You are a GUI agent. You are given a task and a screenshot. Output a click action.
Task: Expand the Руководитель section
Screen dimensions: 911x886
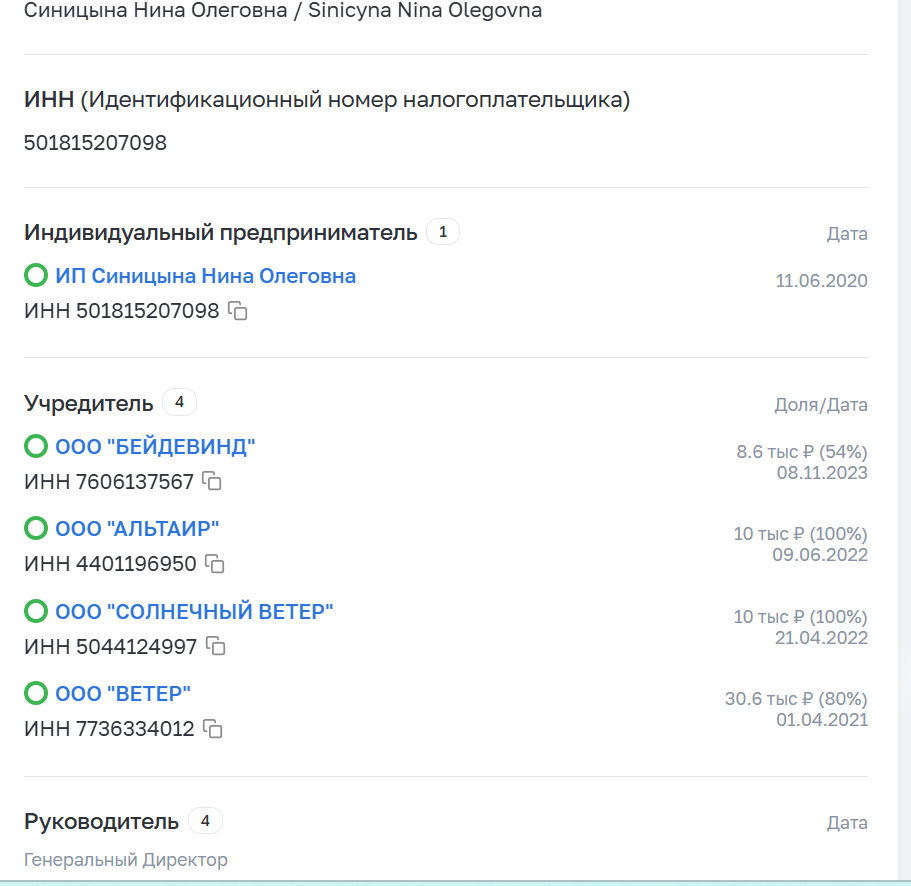(x=101, y=820)
